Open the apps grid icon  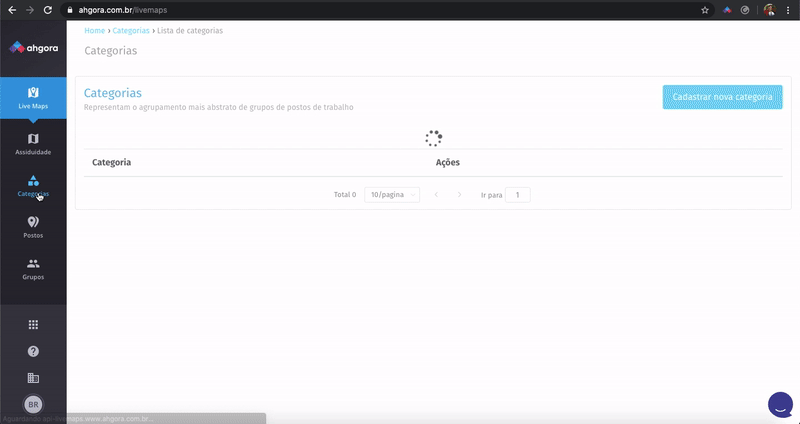(x=33, y=325)
